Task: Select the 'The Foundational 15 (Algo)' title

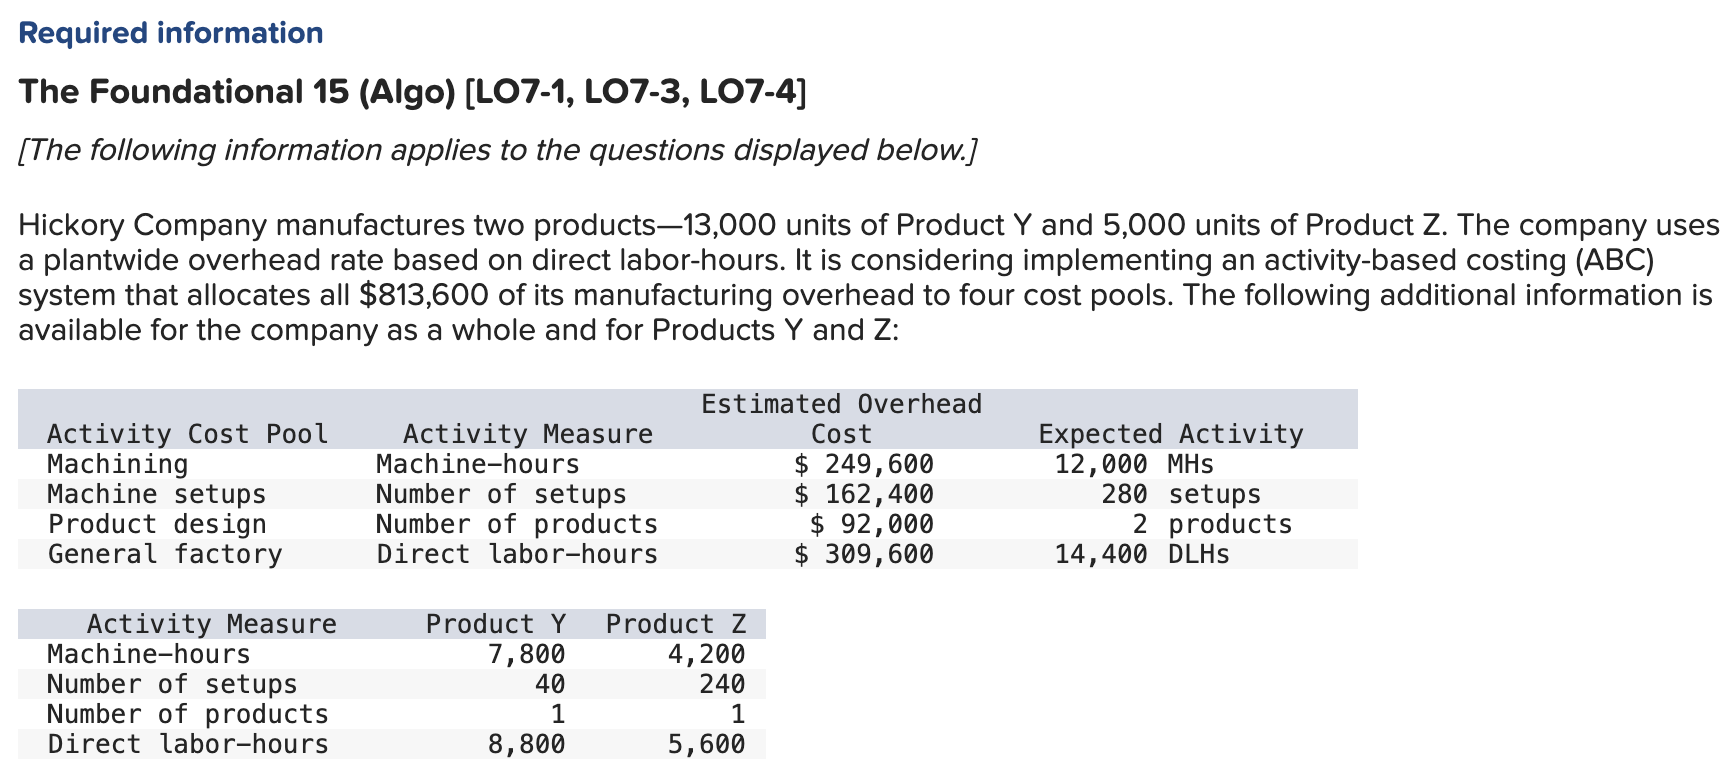Action: pyautogui.click(x=238, y=92)
